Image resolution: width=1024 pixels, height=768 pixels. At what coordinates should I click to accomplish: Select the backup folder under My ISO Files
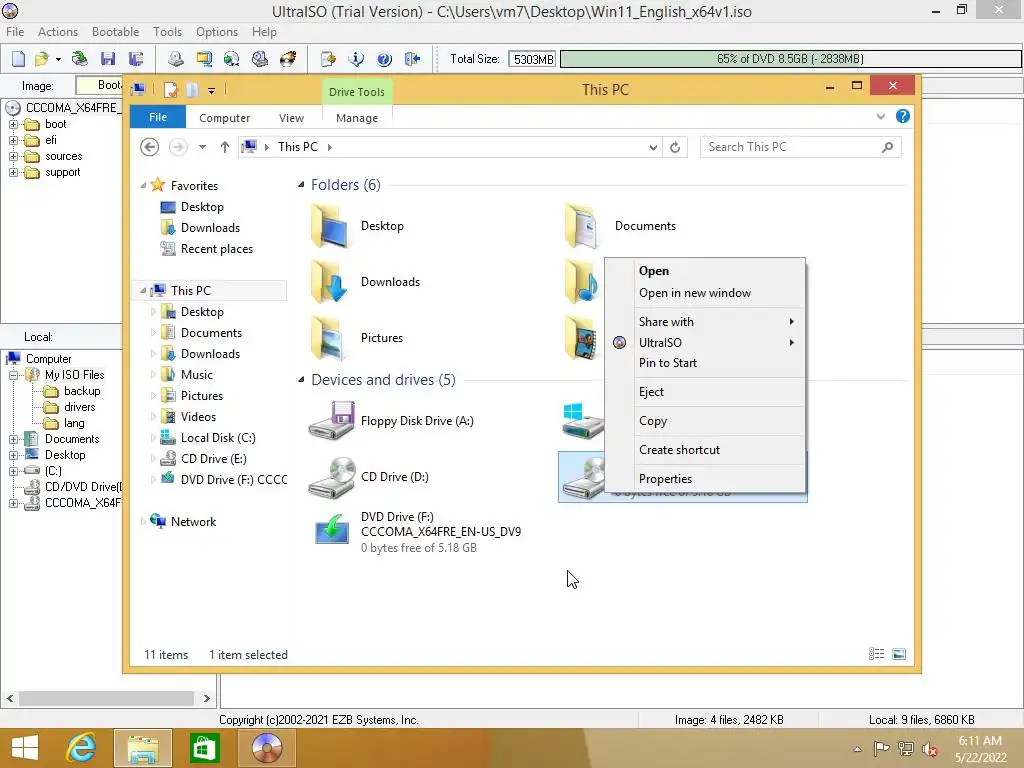pyautogui.click(x=82, y=391)
